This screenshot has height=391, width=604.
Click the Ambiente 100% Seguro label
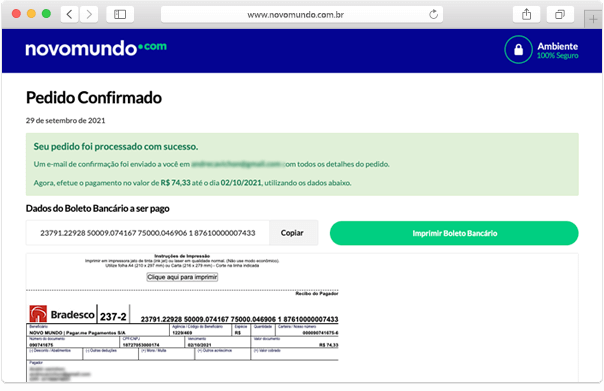click(558, 50)
